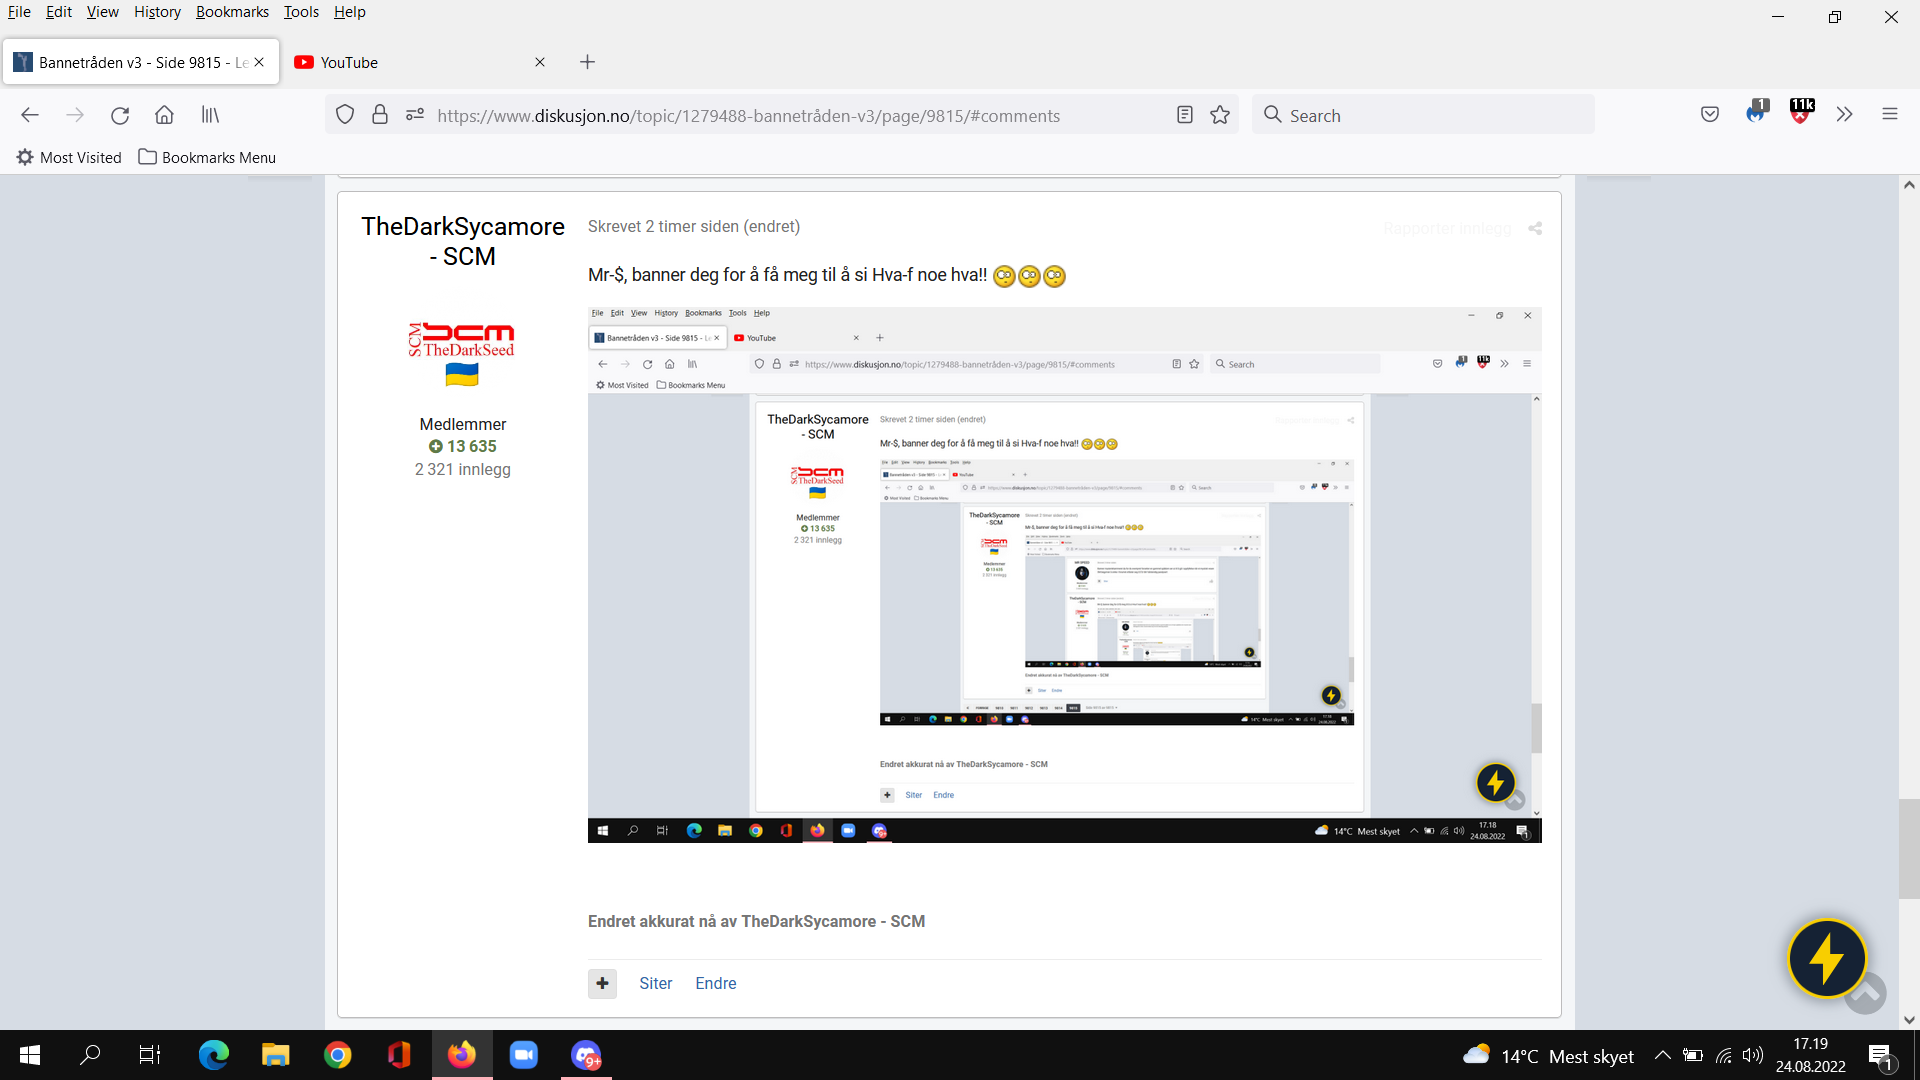The height and width of the screenshot is (1080, 1920).
Task: Open the browser home page
Action: click(x=164, y=115)
